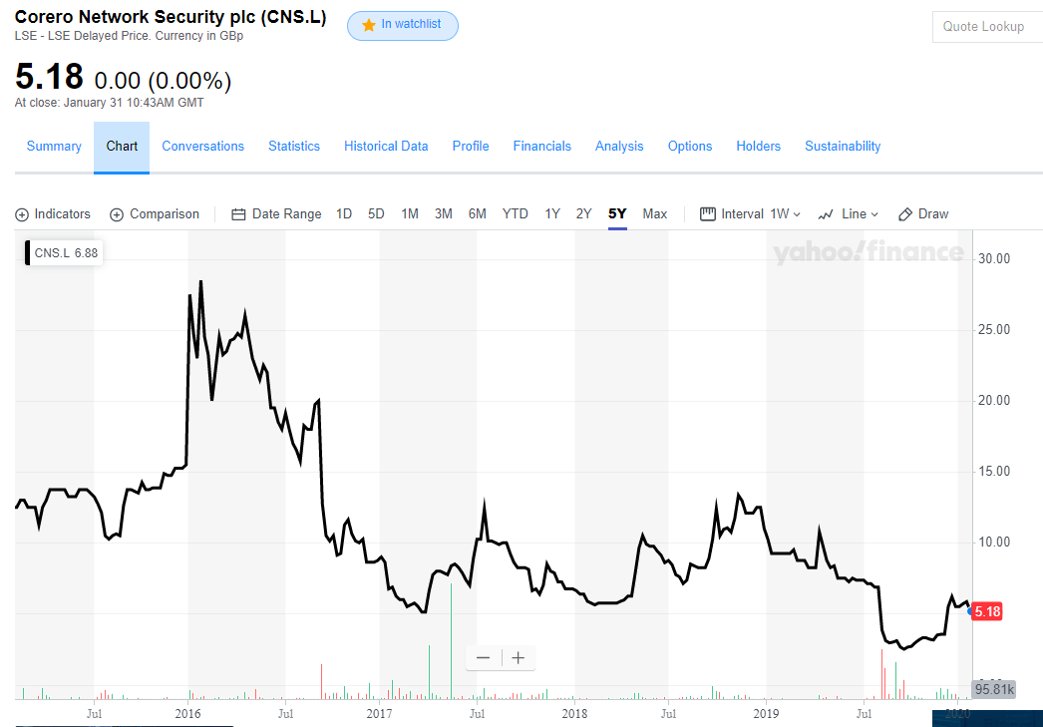Go to Conversations tab
This screenshot has width=1043, height=727.
pos(203,146)
